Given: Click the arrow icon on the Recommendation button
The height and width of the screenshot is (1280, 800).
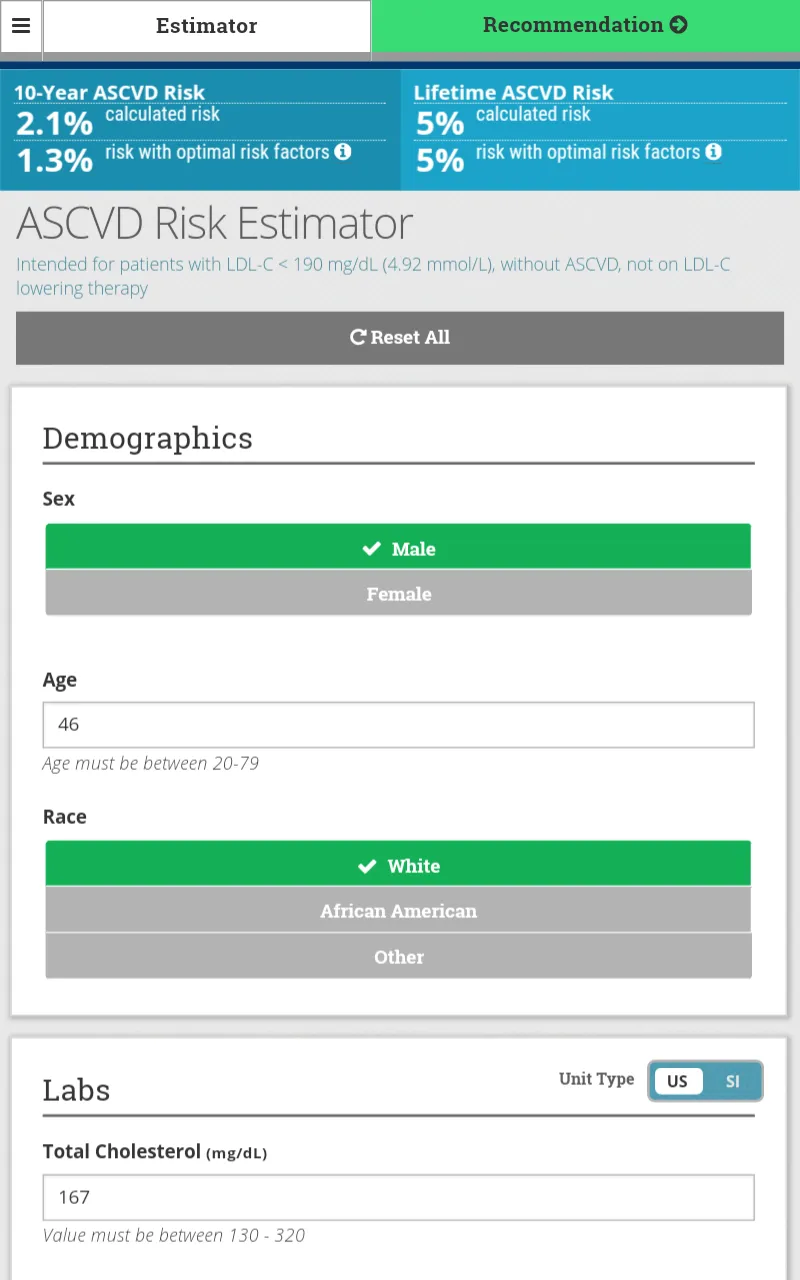Looking at the screenshot, I should [x=679, y=25].
